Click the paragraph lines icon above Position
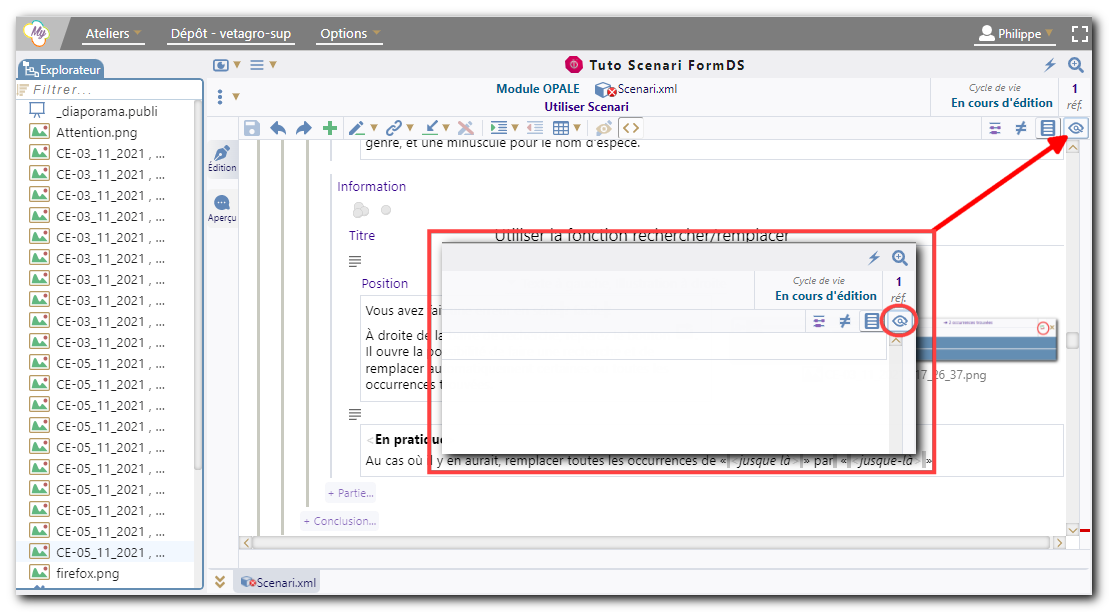 coord(355,261)
